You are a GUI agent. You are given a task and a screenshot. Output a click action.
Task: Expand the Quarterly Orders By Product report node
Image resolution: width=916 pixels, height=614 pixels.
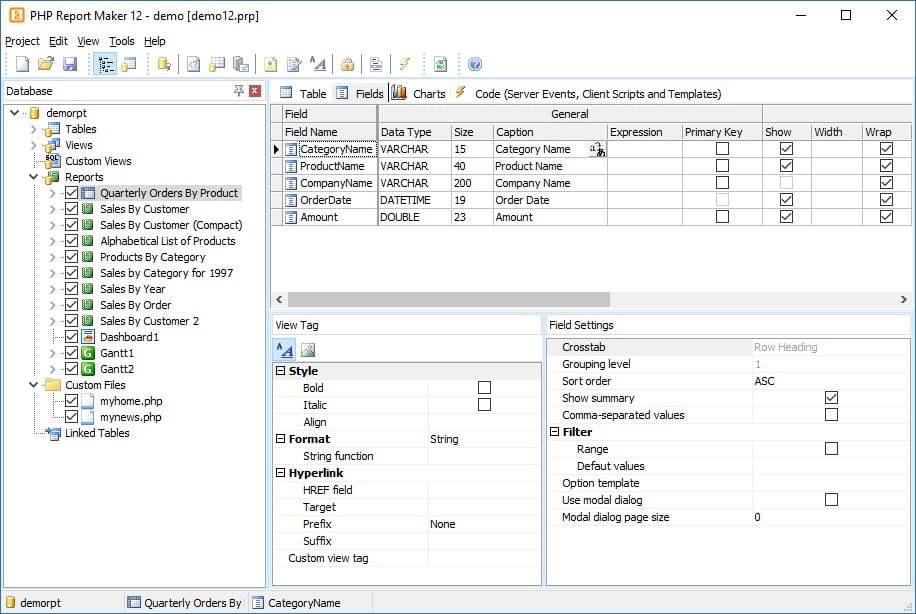(x=53, y=193)
